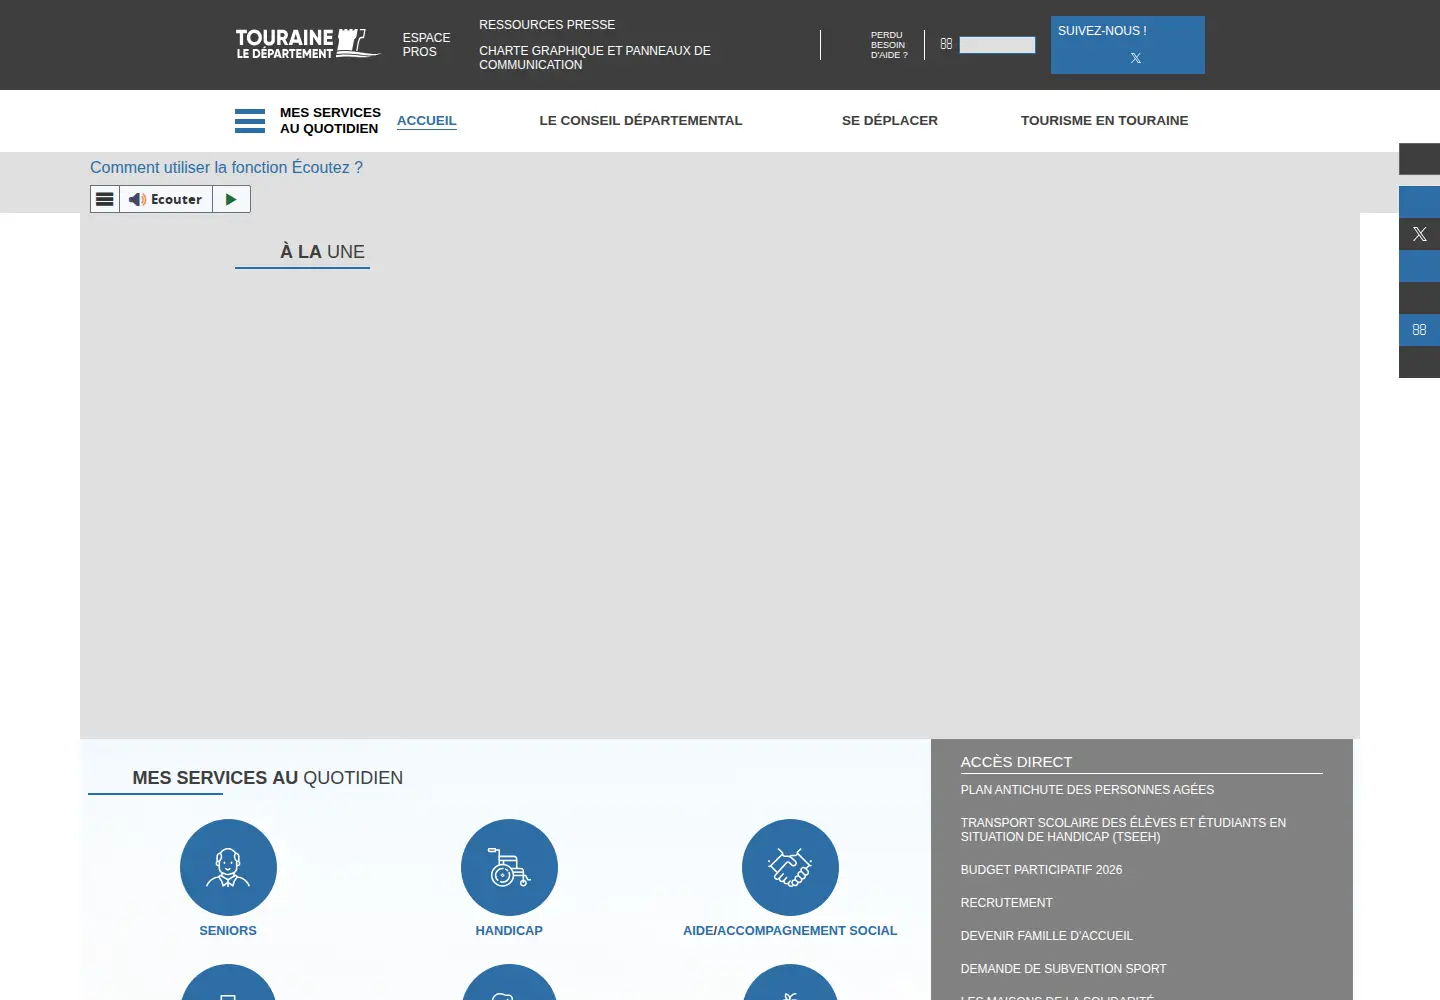Click the À la une heading
The image size is (1440, 1000).
coord(322,252)
